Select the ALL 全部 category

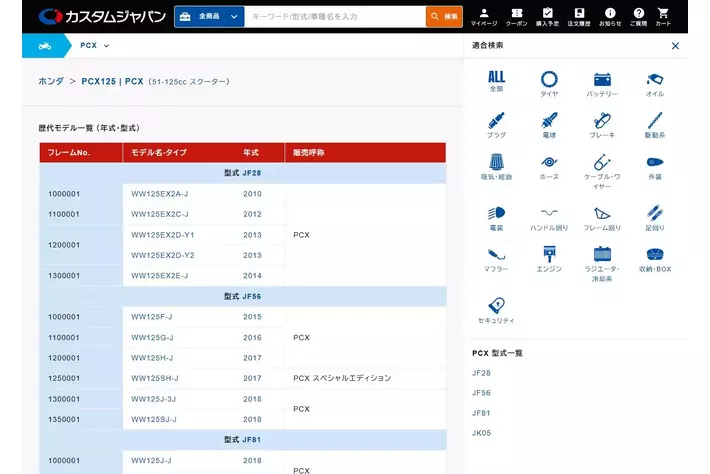[496, 82]
